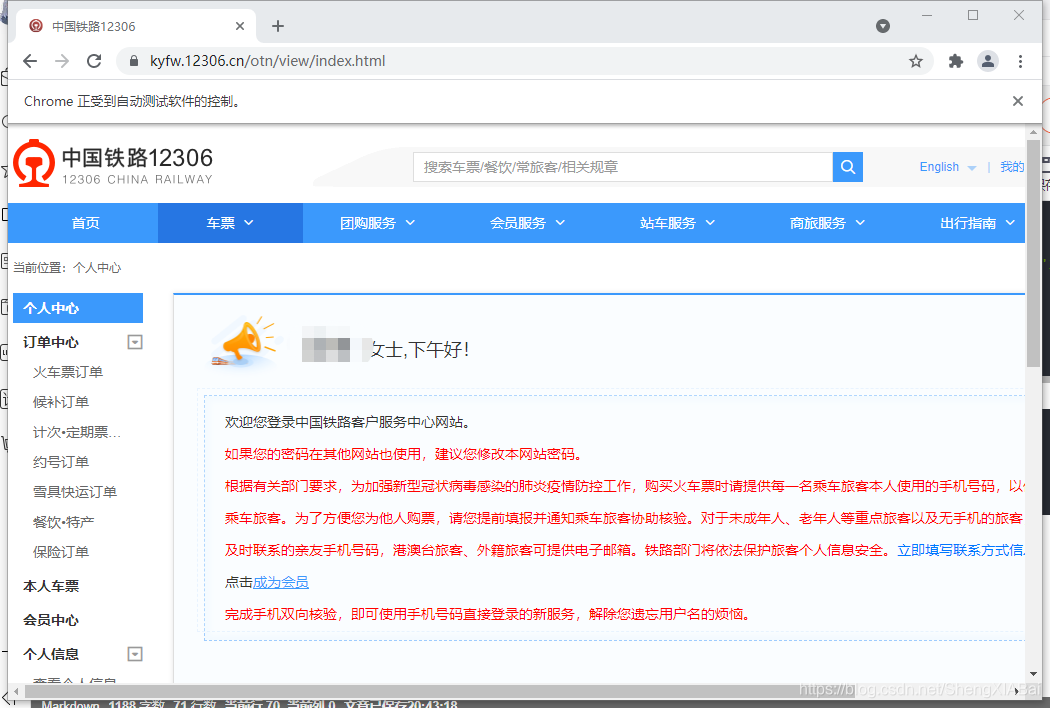Open 火车票订单 in sidebar
This screenshot has height=708, width=1050.
click(68, 372)
